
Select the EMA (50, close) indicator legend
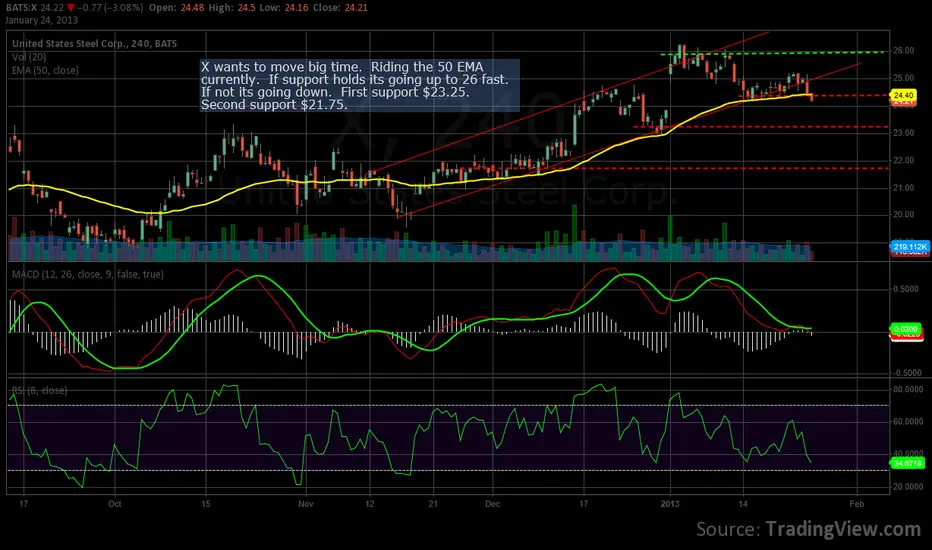(45, 70)
